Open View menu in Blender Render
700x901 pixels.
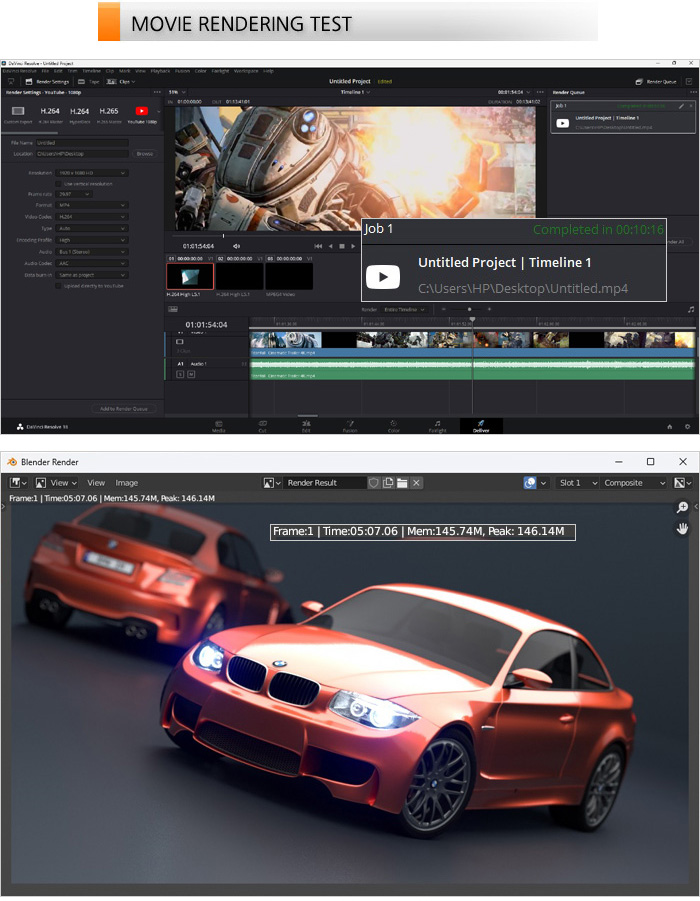(96, 483)
